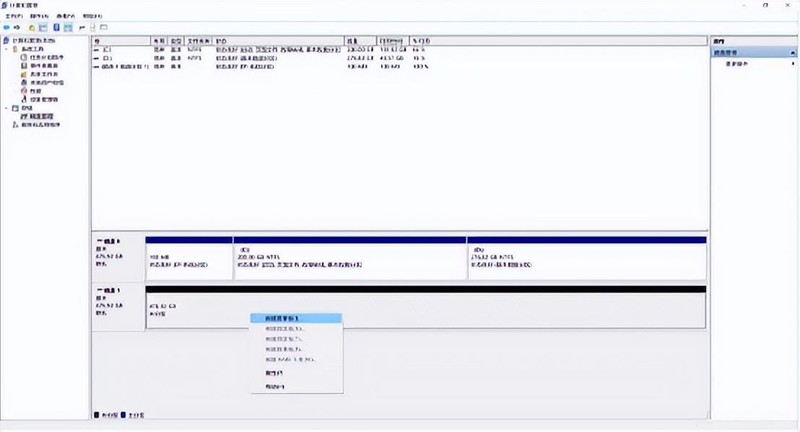Select Disk Management in the left tree
Screen dimensions: 800x432
coord(40,116)
